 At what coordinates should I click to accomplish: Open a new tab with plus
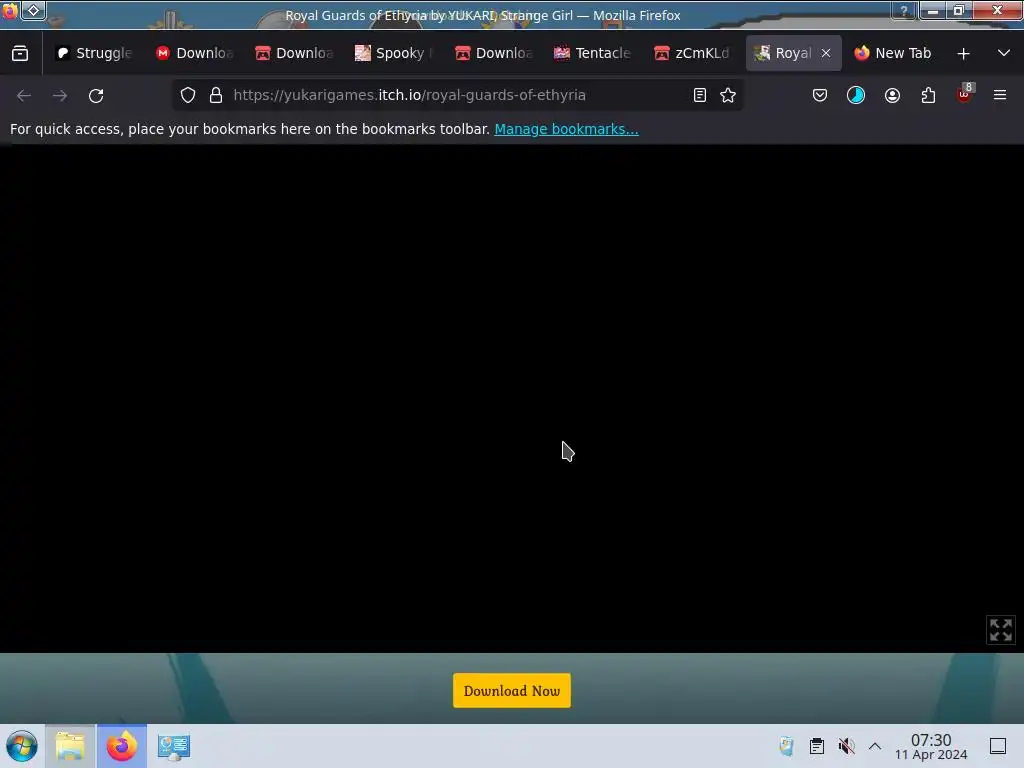point(963,54)
